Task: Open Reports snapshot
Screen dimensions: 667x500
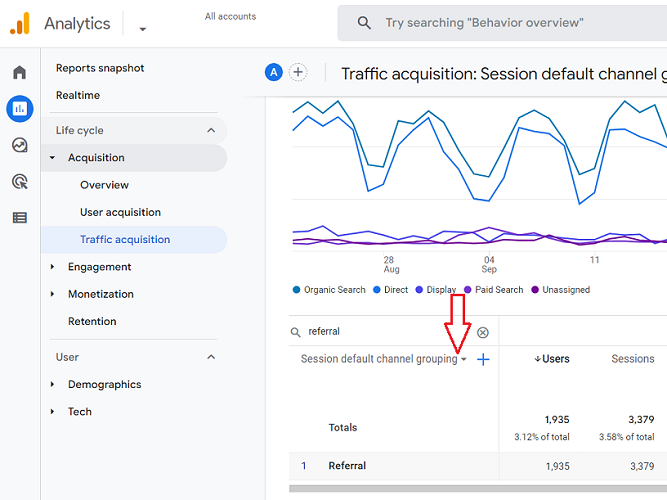Action: click(x=100, y=68)
